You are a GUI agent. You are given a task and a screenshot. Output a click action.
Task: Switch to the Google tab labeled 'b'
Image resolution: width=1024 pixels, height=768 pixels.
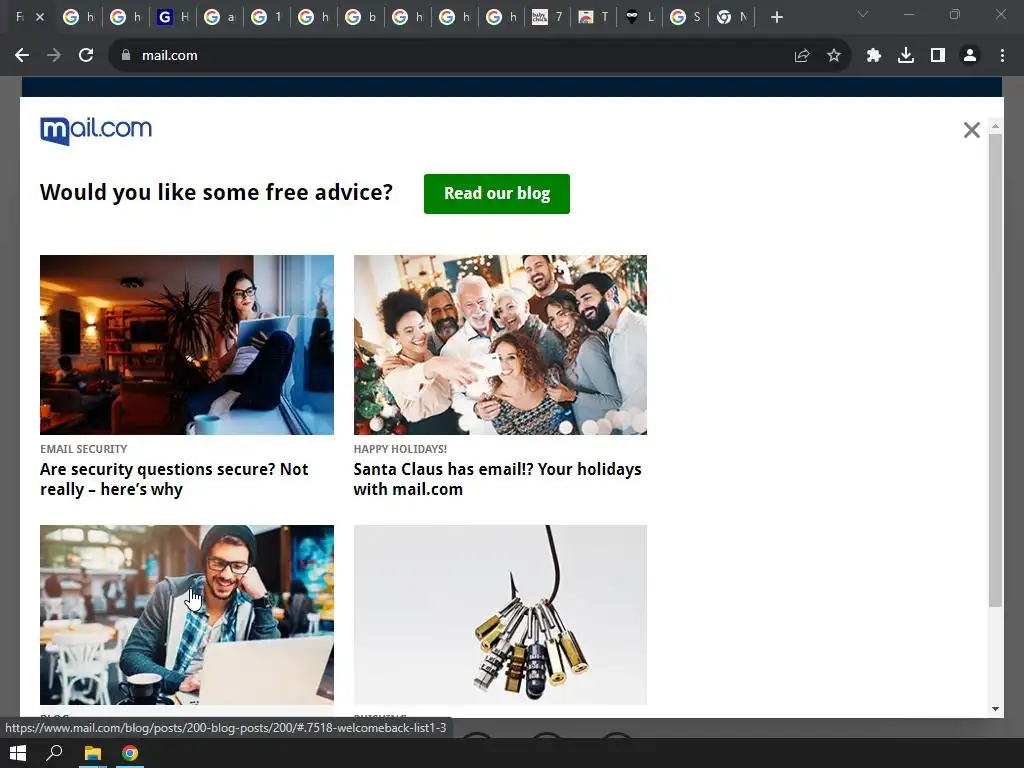pos(361,17)
